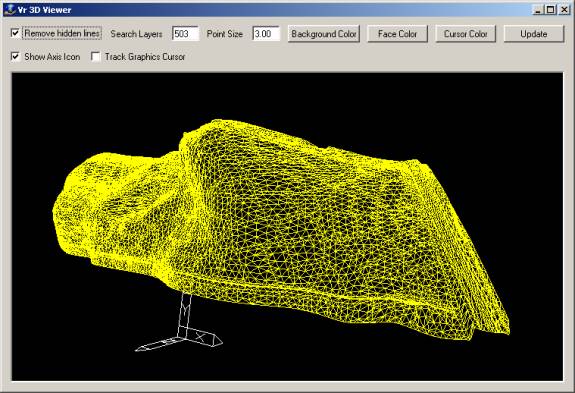Maximize the Vr 3D Viewer window
Image resolution: width=575 pixels, height=393 pixels.
pos(550,10)
